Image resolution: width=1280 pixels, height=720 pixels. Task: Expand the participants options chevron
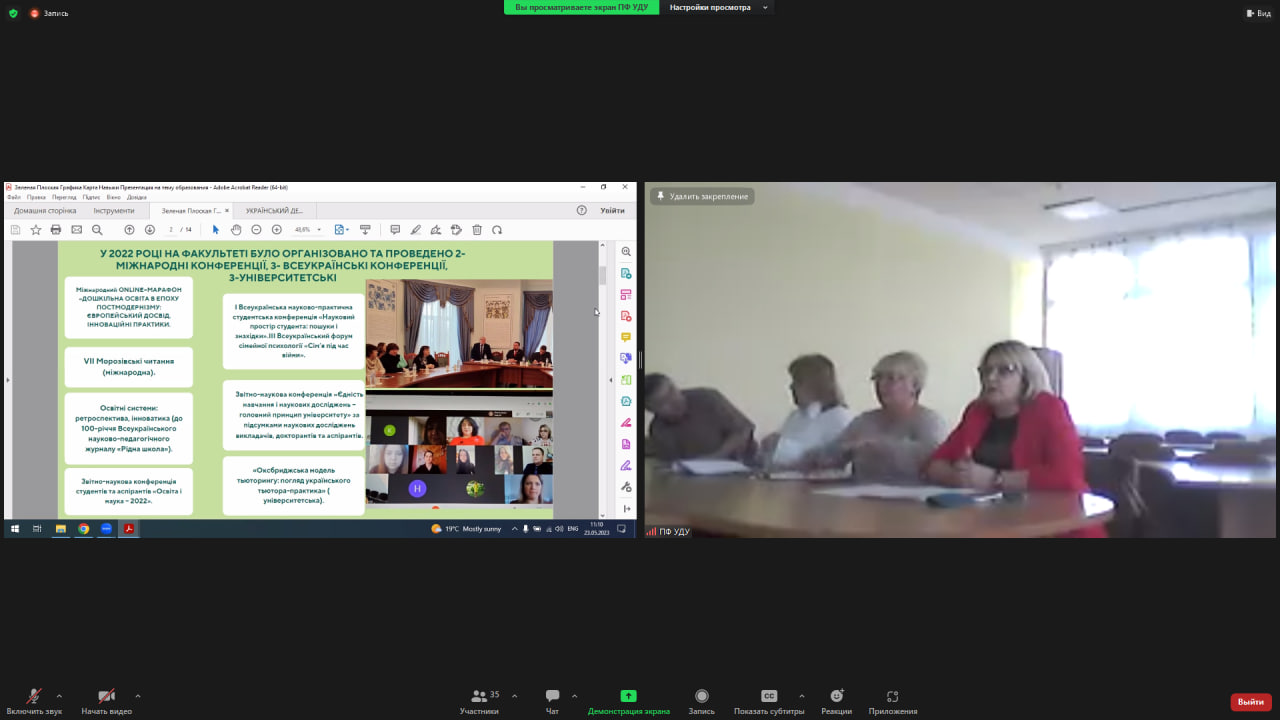tap(514, 696)
